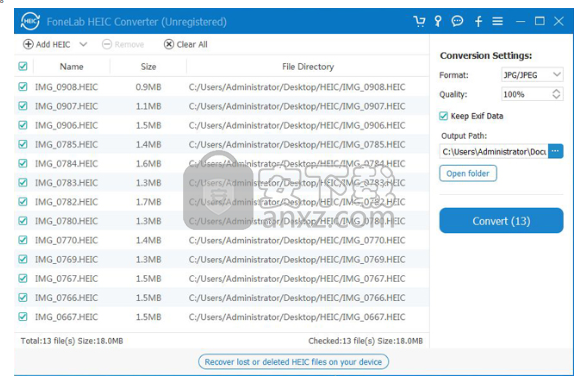Click the 1.1MB size cell
Image resolution: width=582 pixels, height=384 pixels.
pos(148,106)
